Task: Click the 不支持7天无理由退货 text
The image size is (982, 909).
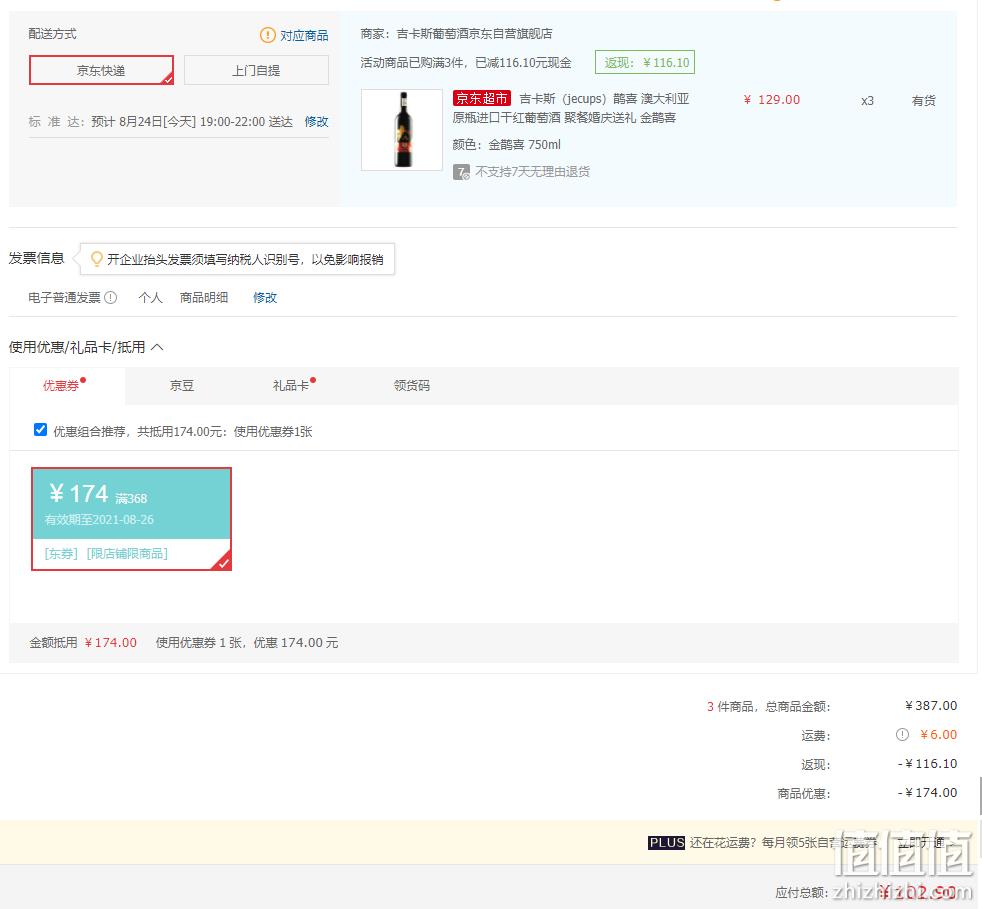Action: click(x=532, y=172)
